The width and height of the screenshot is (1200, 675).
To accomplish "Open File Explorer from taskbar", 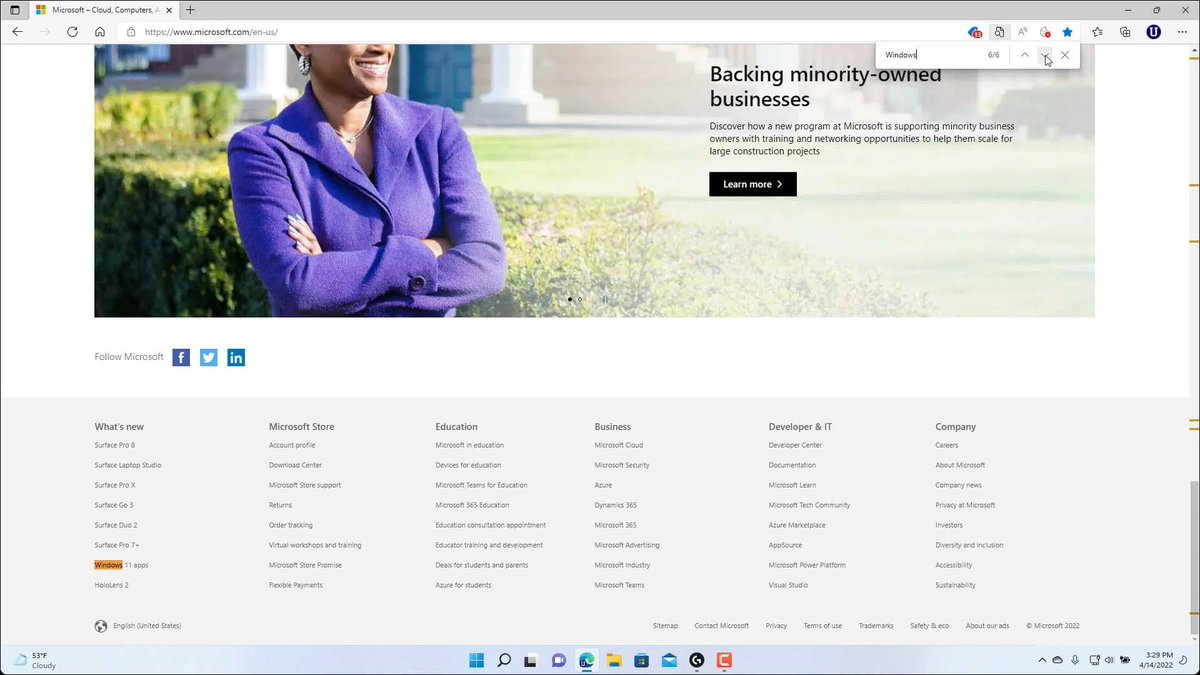I will 614,660.
